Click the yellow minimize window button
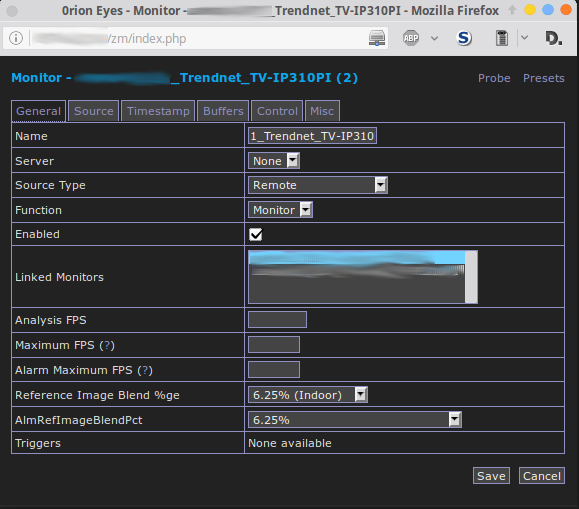Image resolution: width=579 pixels, height=509 pixels. pyautogui.click(x=530, y=10)
